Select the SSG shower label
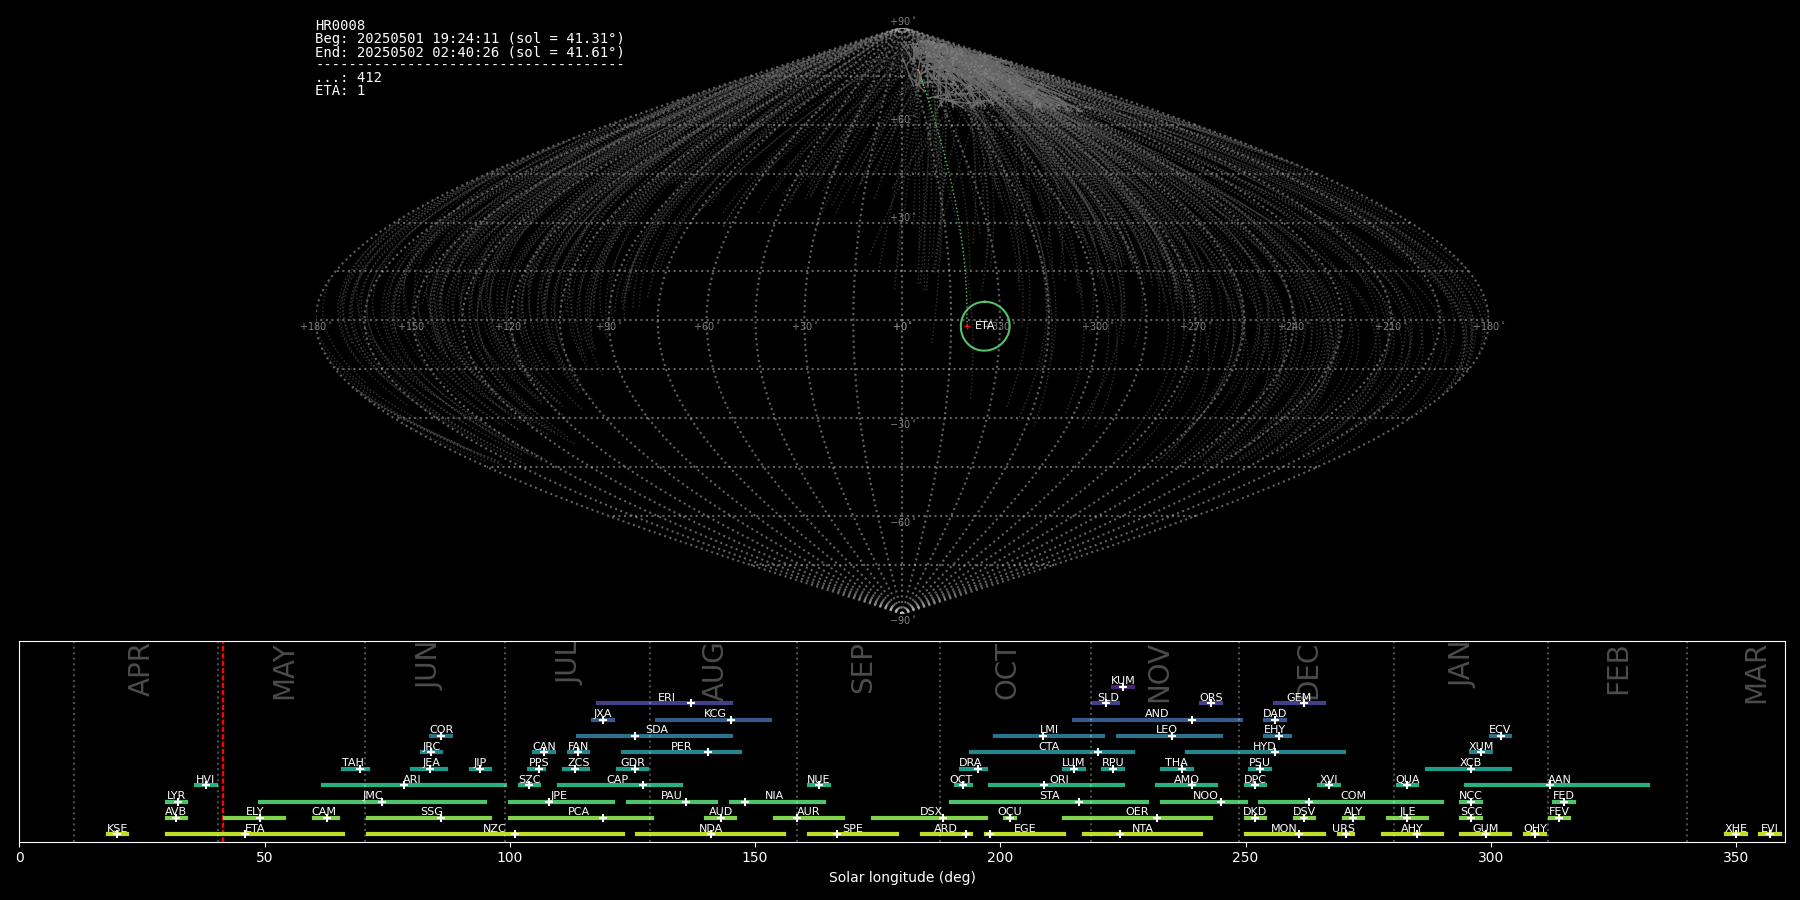Viewport: 1800px width, 900px height. [431, 811]
